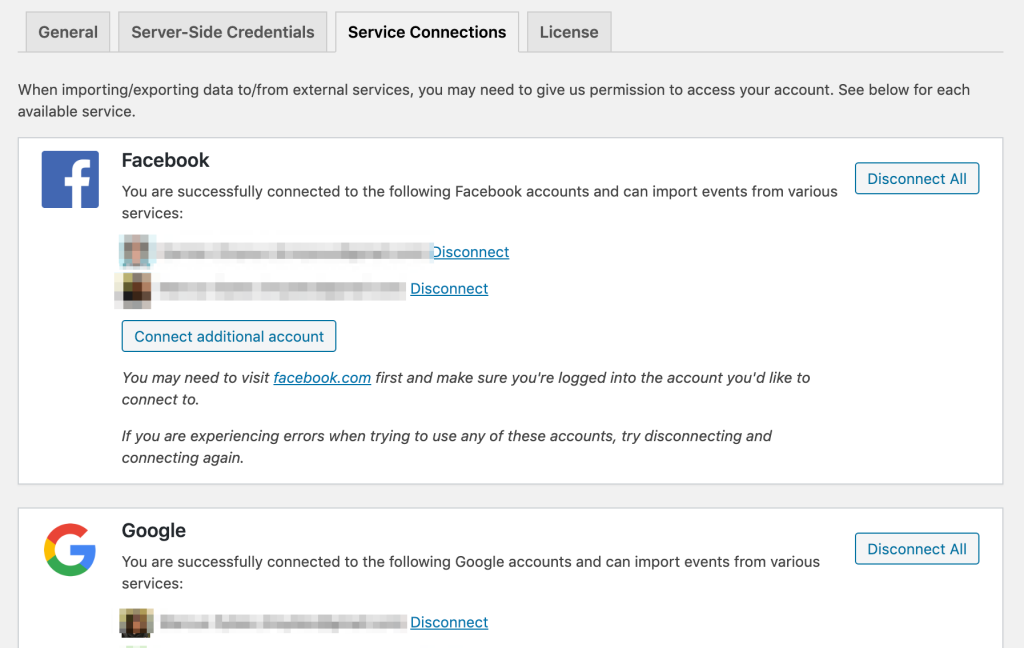Open the facebook.com link
The height and width of the screenshot is (648, 1024).
point(322,378)
